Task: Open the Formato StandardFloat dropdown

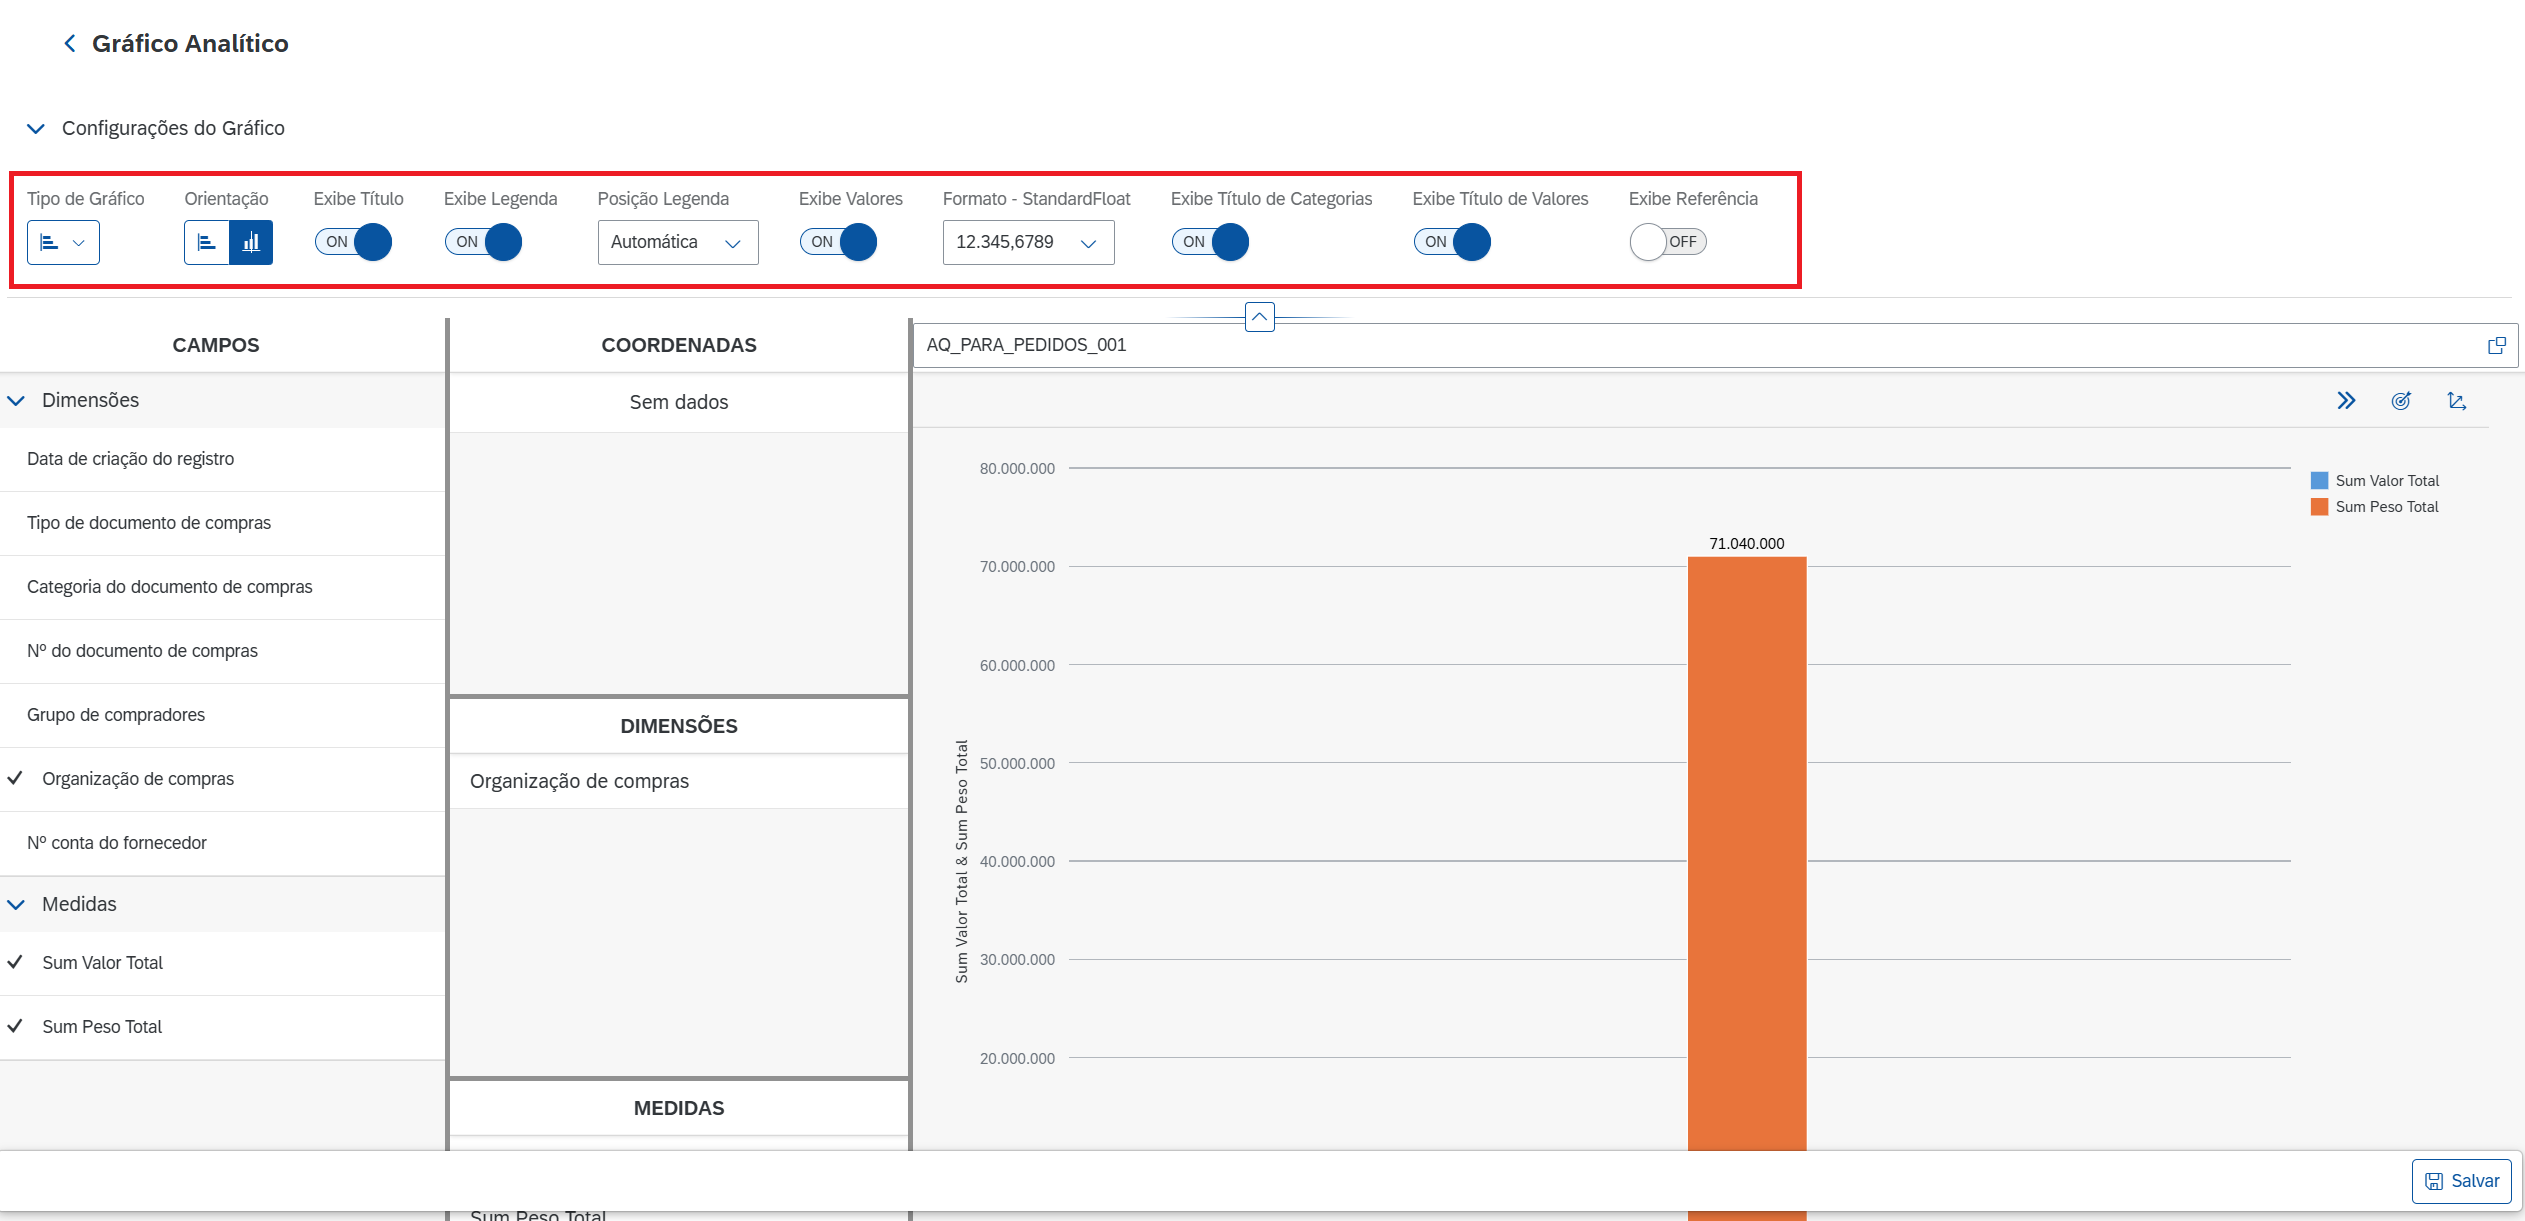Action: coord(1028,242)
